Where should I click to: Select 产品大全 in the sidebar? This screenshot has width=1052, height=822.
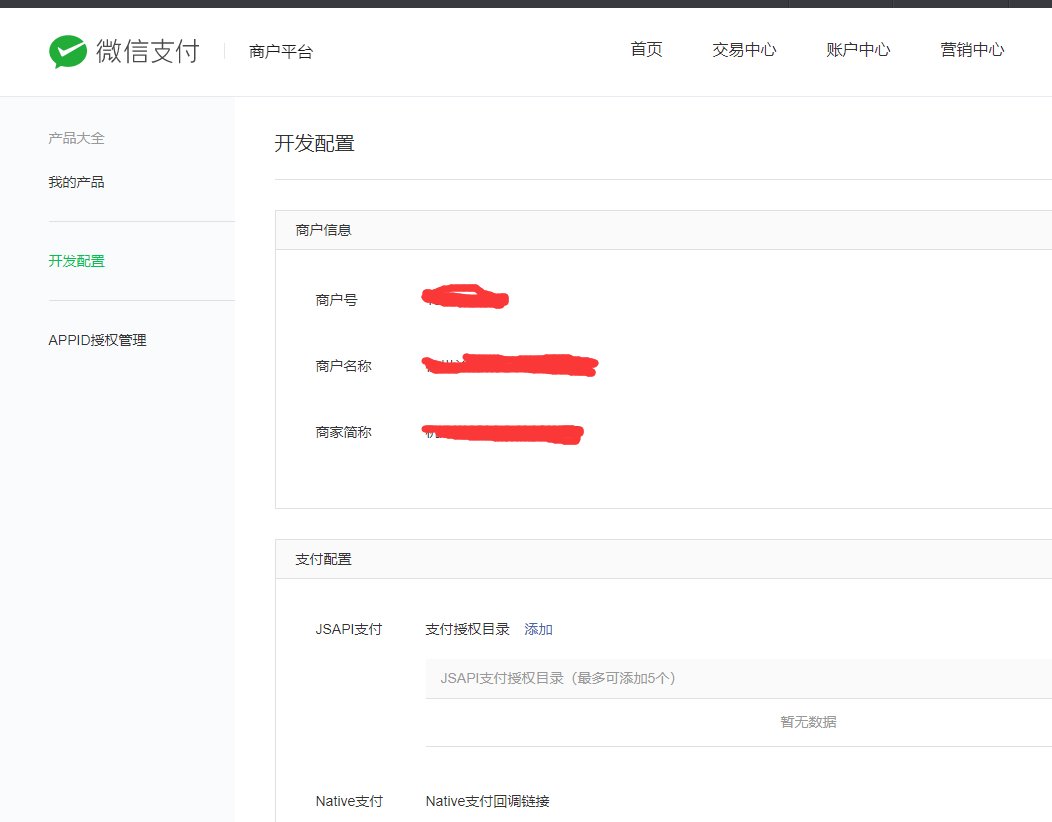76,138
